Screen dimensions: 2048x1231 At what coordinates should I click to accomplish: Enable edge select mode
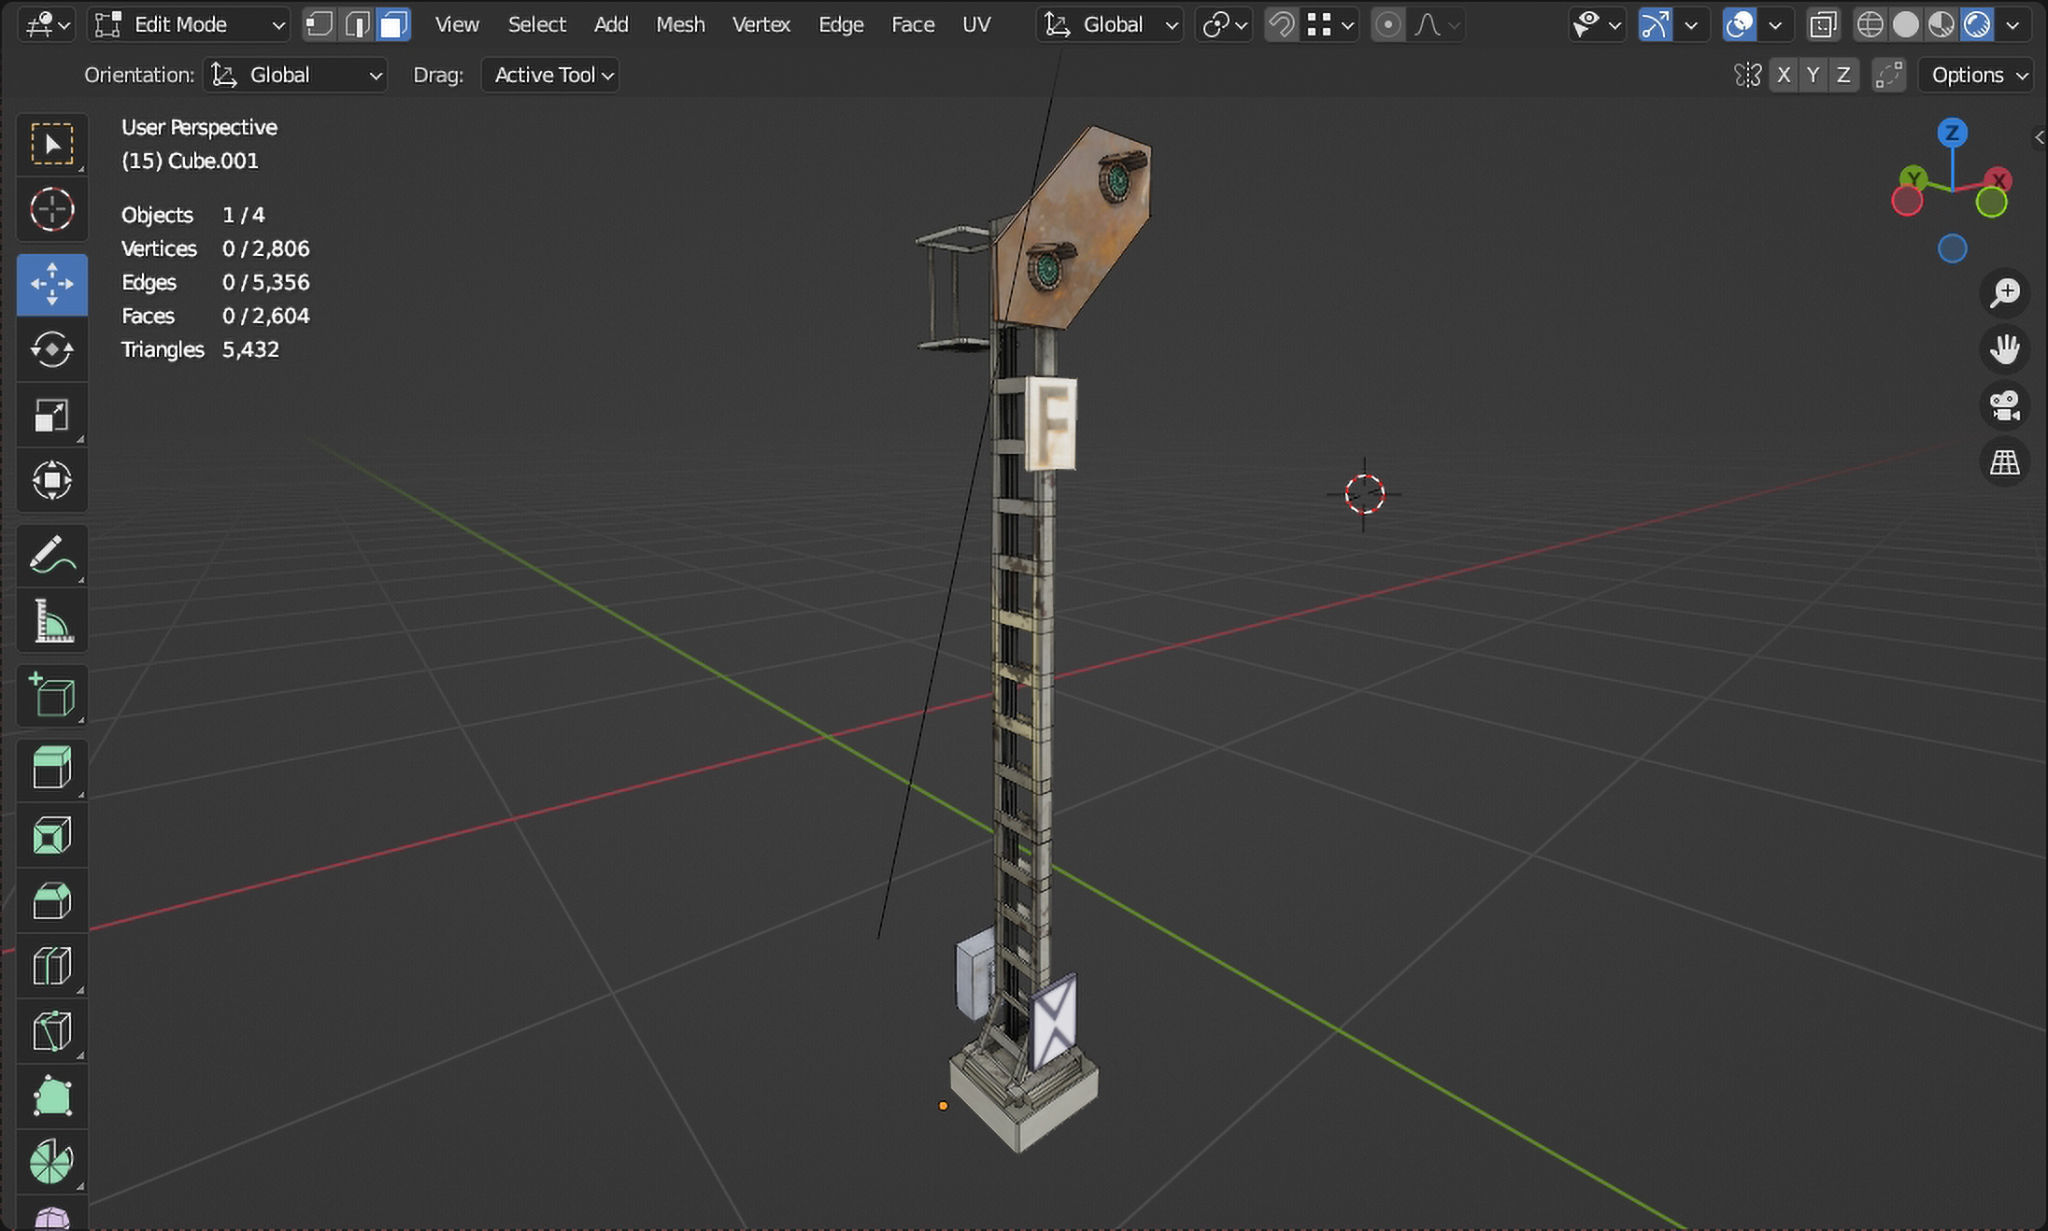(x=357, y=24)
